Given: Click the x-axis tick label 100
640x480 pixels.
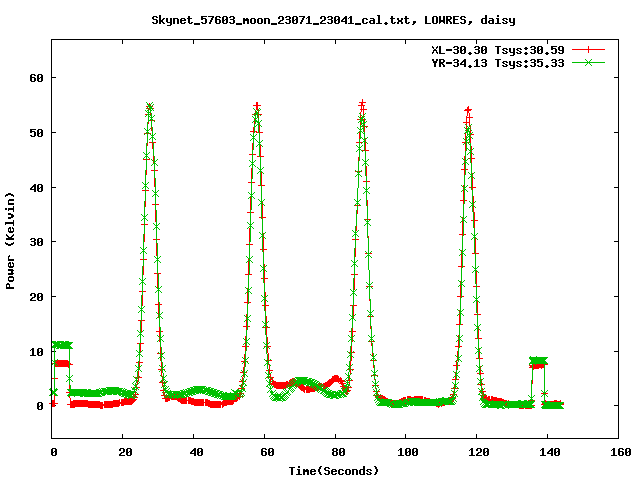Looking at the screenshot, I should [x=408, y=452].
